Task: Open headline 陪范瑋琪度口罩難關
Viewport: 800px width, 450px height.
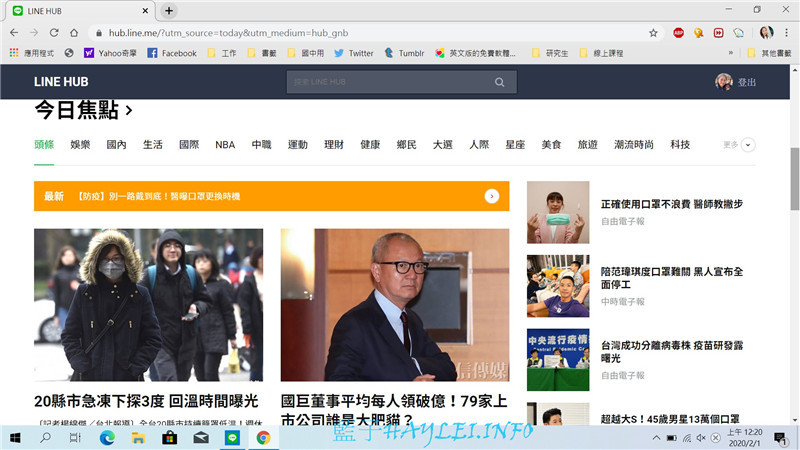Action: pyautogui.click(x=671, y=278)
